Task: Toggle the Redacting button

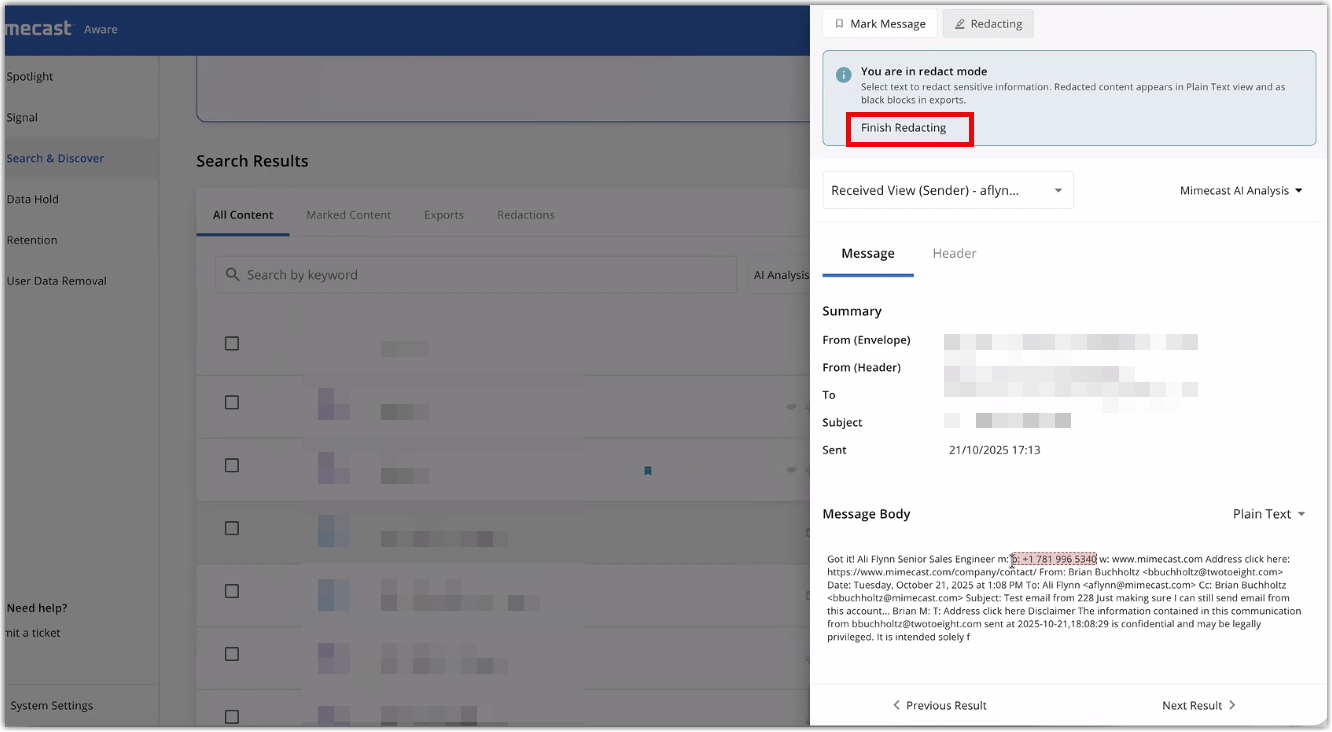Action: click(x=988, y=24)
